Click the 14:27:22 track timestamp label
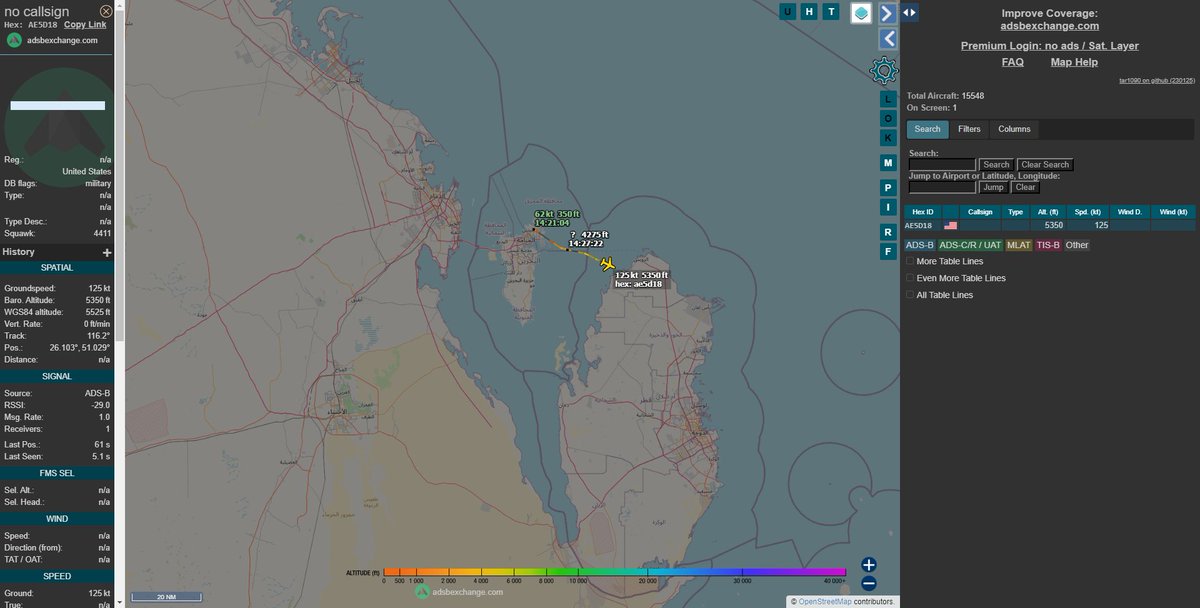The height and width of the screenshot is (608, 1200). (x=586, y=243)
